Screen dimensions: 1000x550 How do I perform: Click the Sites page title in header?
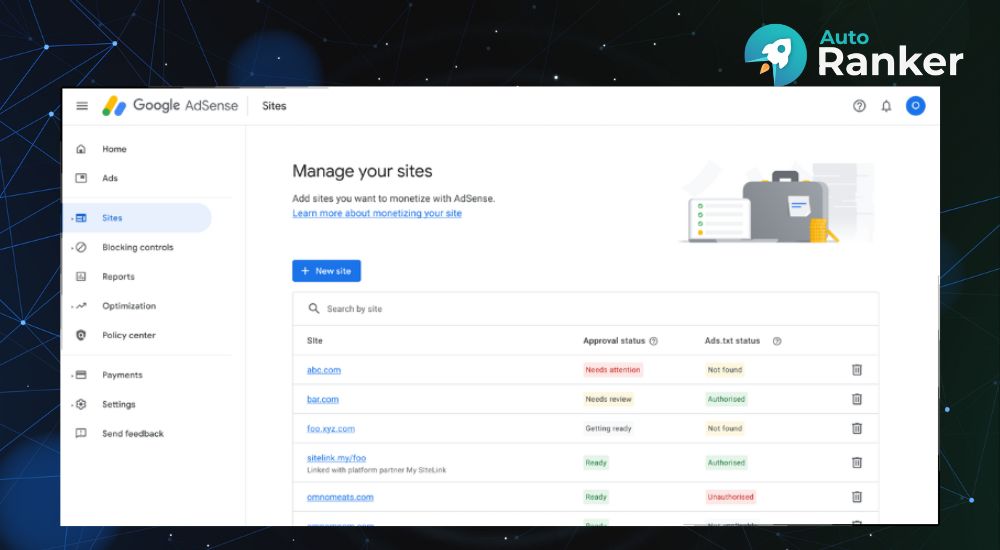(x=274, y=106)
